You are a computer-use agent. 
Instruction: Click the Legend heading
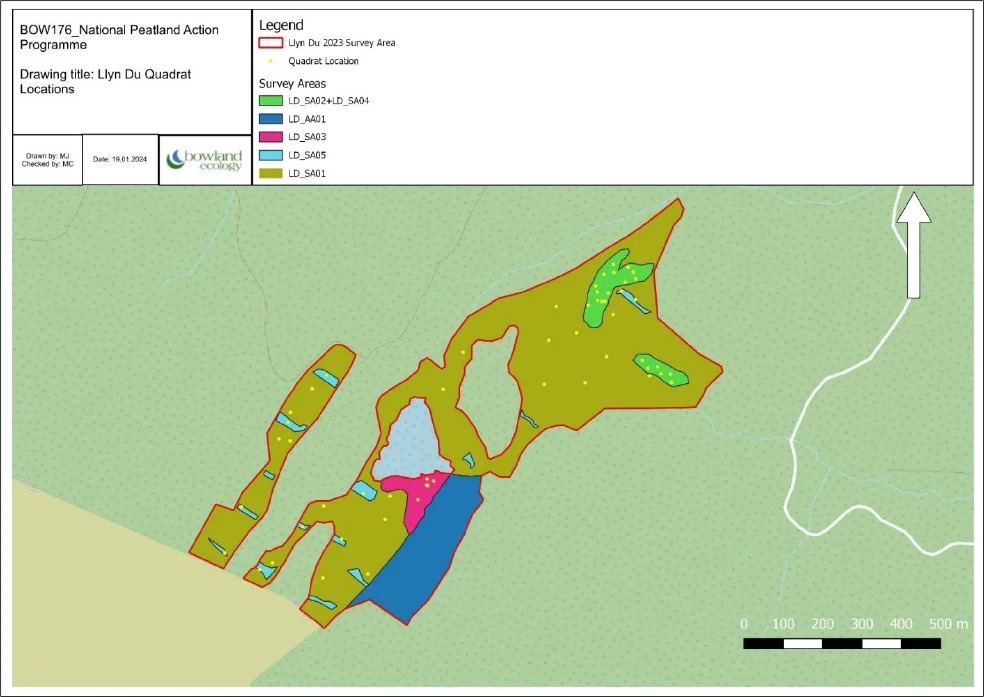281,24
